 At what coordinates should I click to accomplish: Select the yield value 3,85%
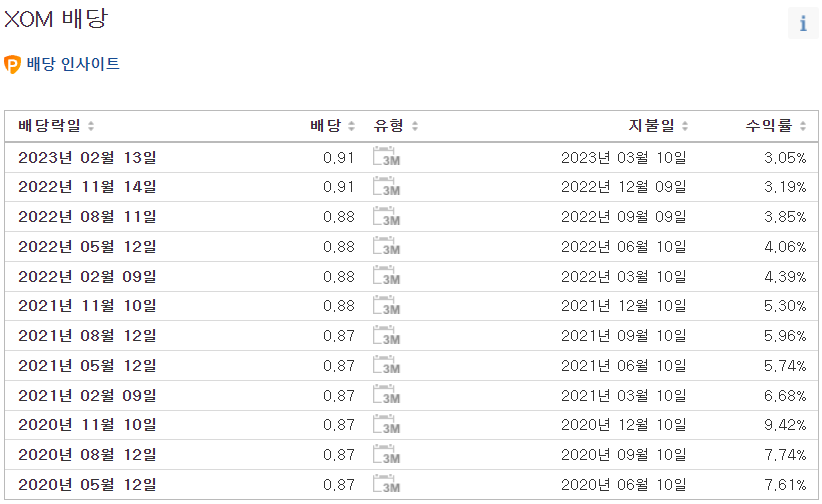(x=785, y=217)
